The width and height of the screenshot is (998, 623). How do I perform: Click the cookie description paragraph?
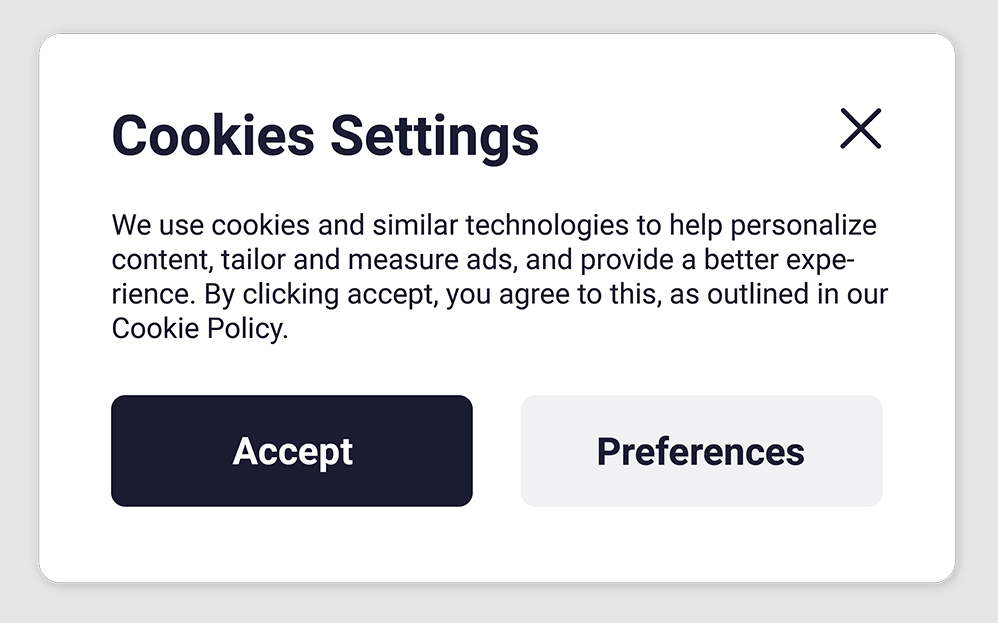pyautogui.click(x=495, y=276)
